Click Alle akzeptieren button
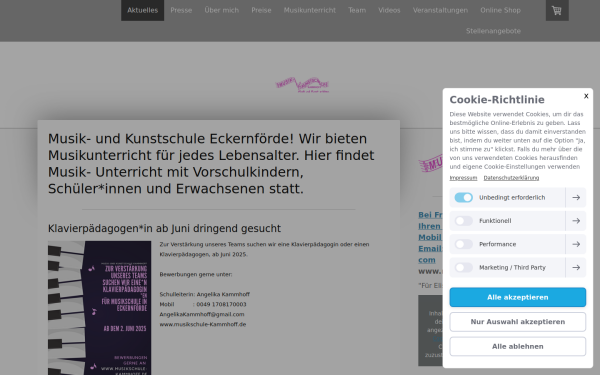 tap(517, 297)
